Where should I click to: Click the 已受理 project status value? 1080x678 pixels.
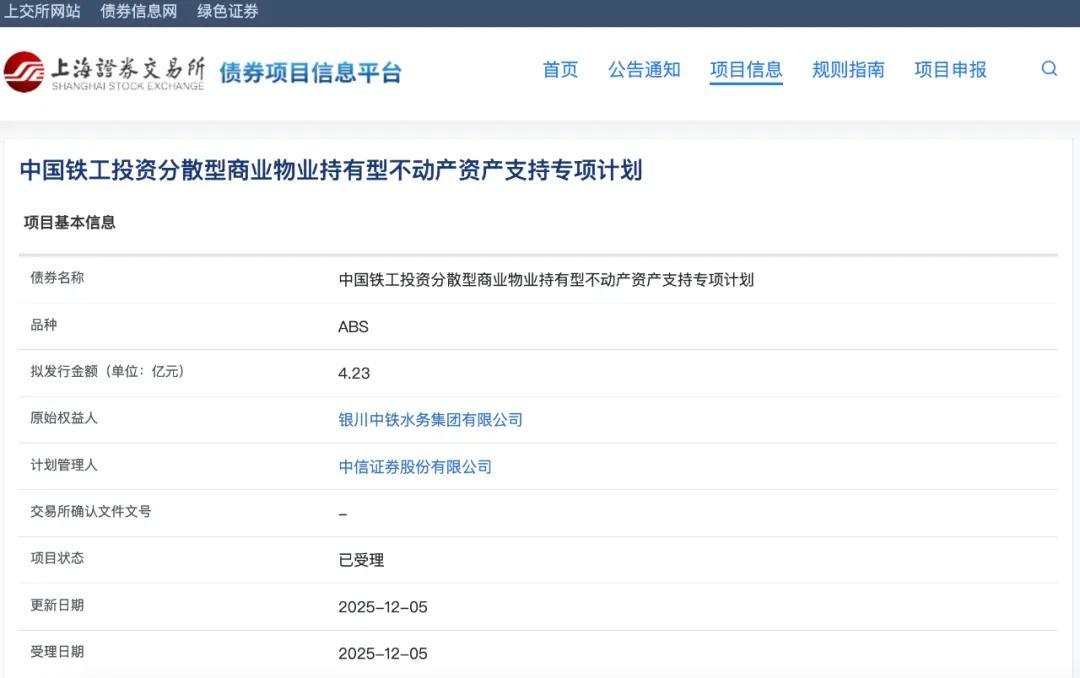361,560
